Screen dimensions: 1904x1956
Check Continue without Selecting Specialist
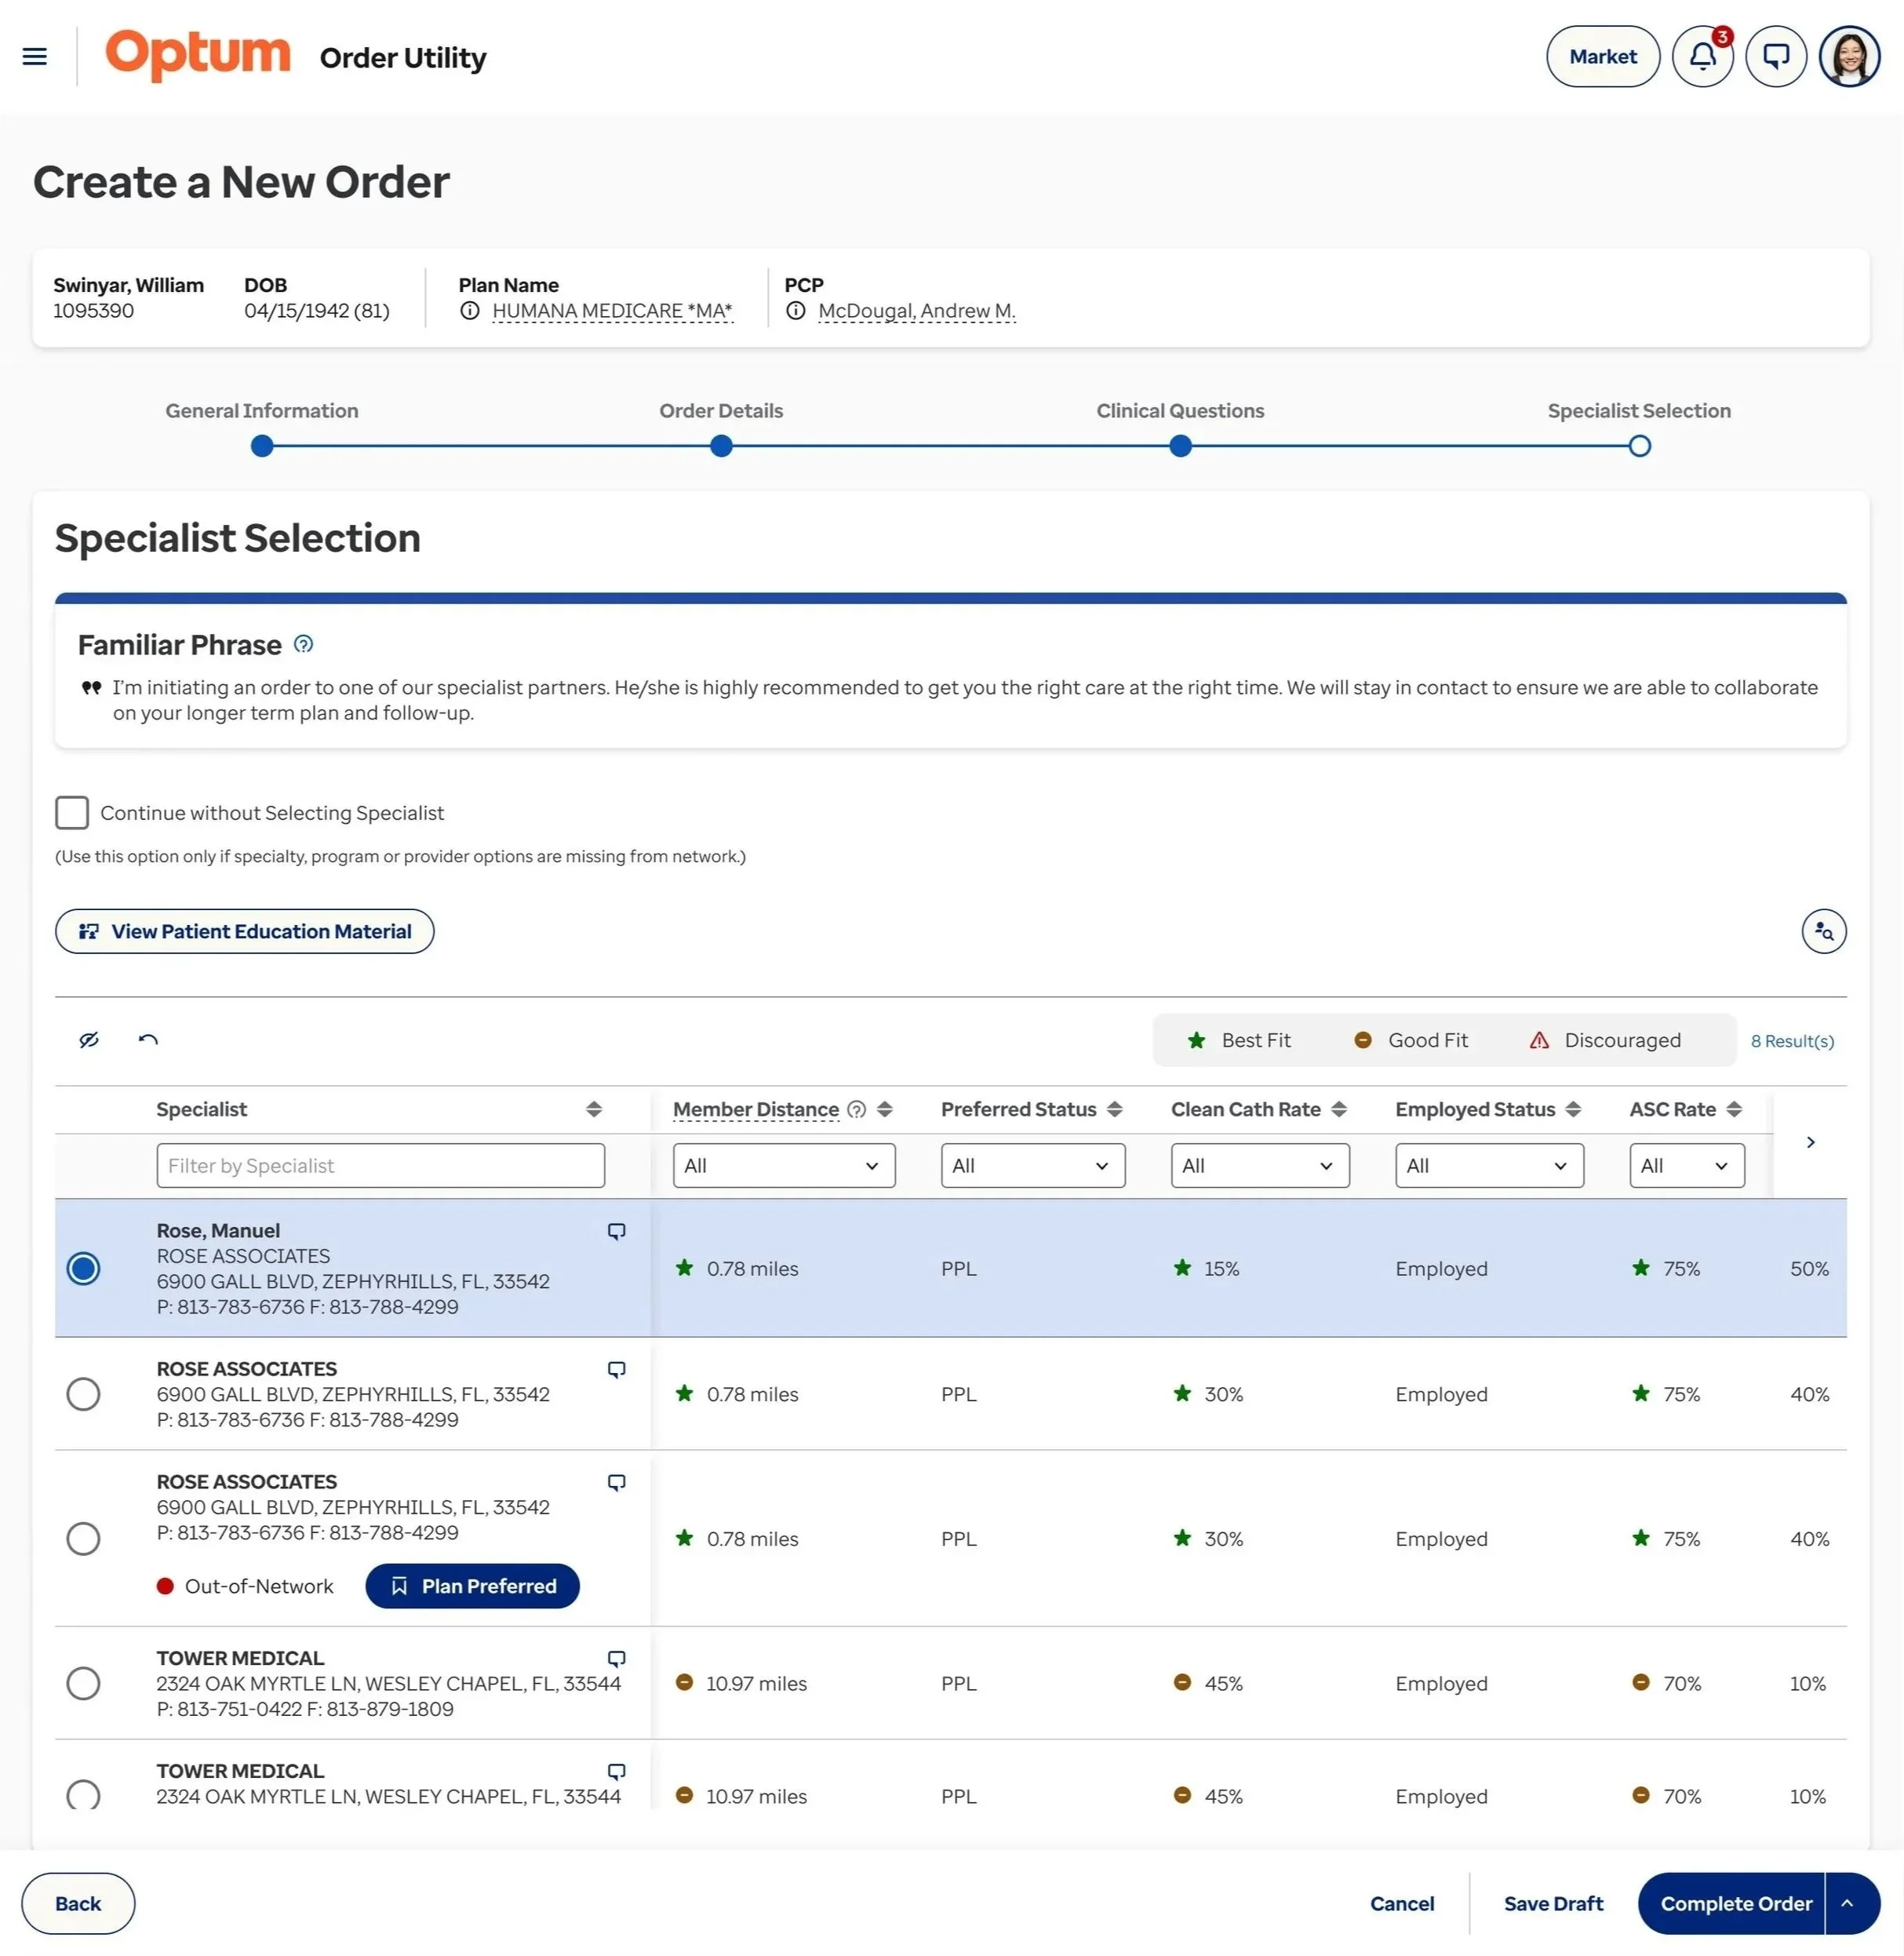pyautogui.click(x=72, y=813)
